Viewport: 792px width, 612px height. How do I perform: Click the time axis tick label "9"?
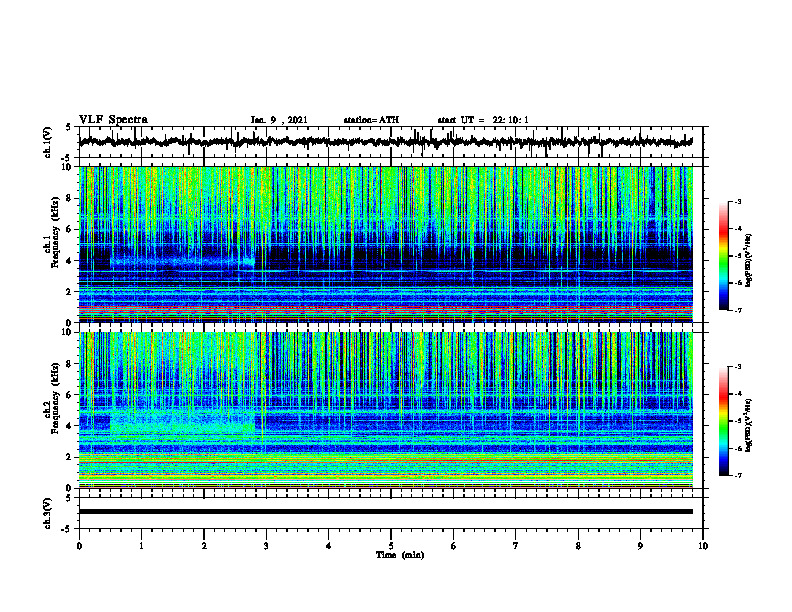(640, 546)
